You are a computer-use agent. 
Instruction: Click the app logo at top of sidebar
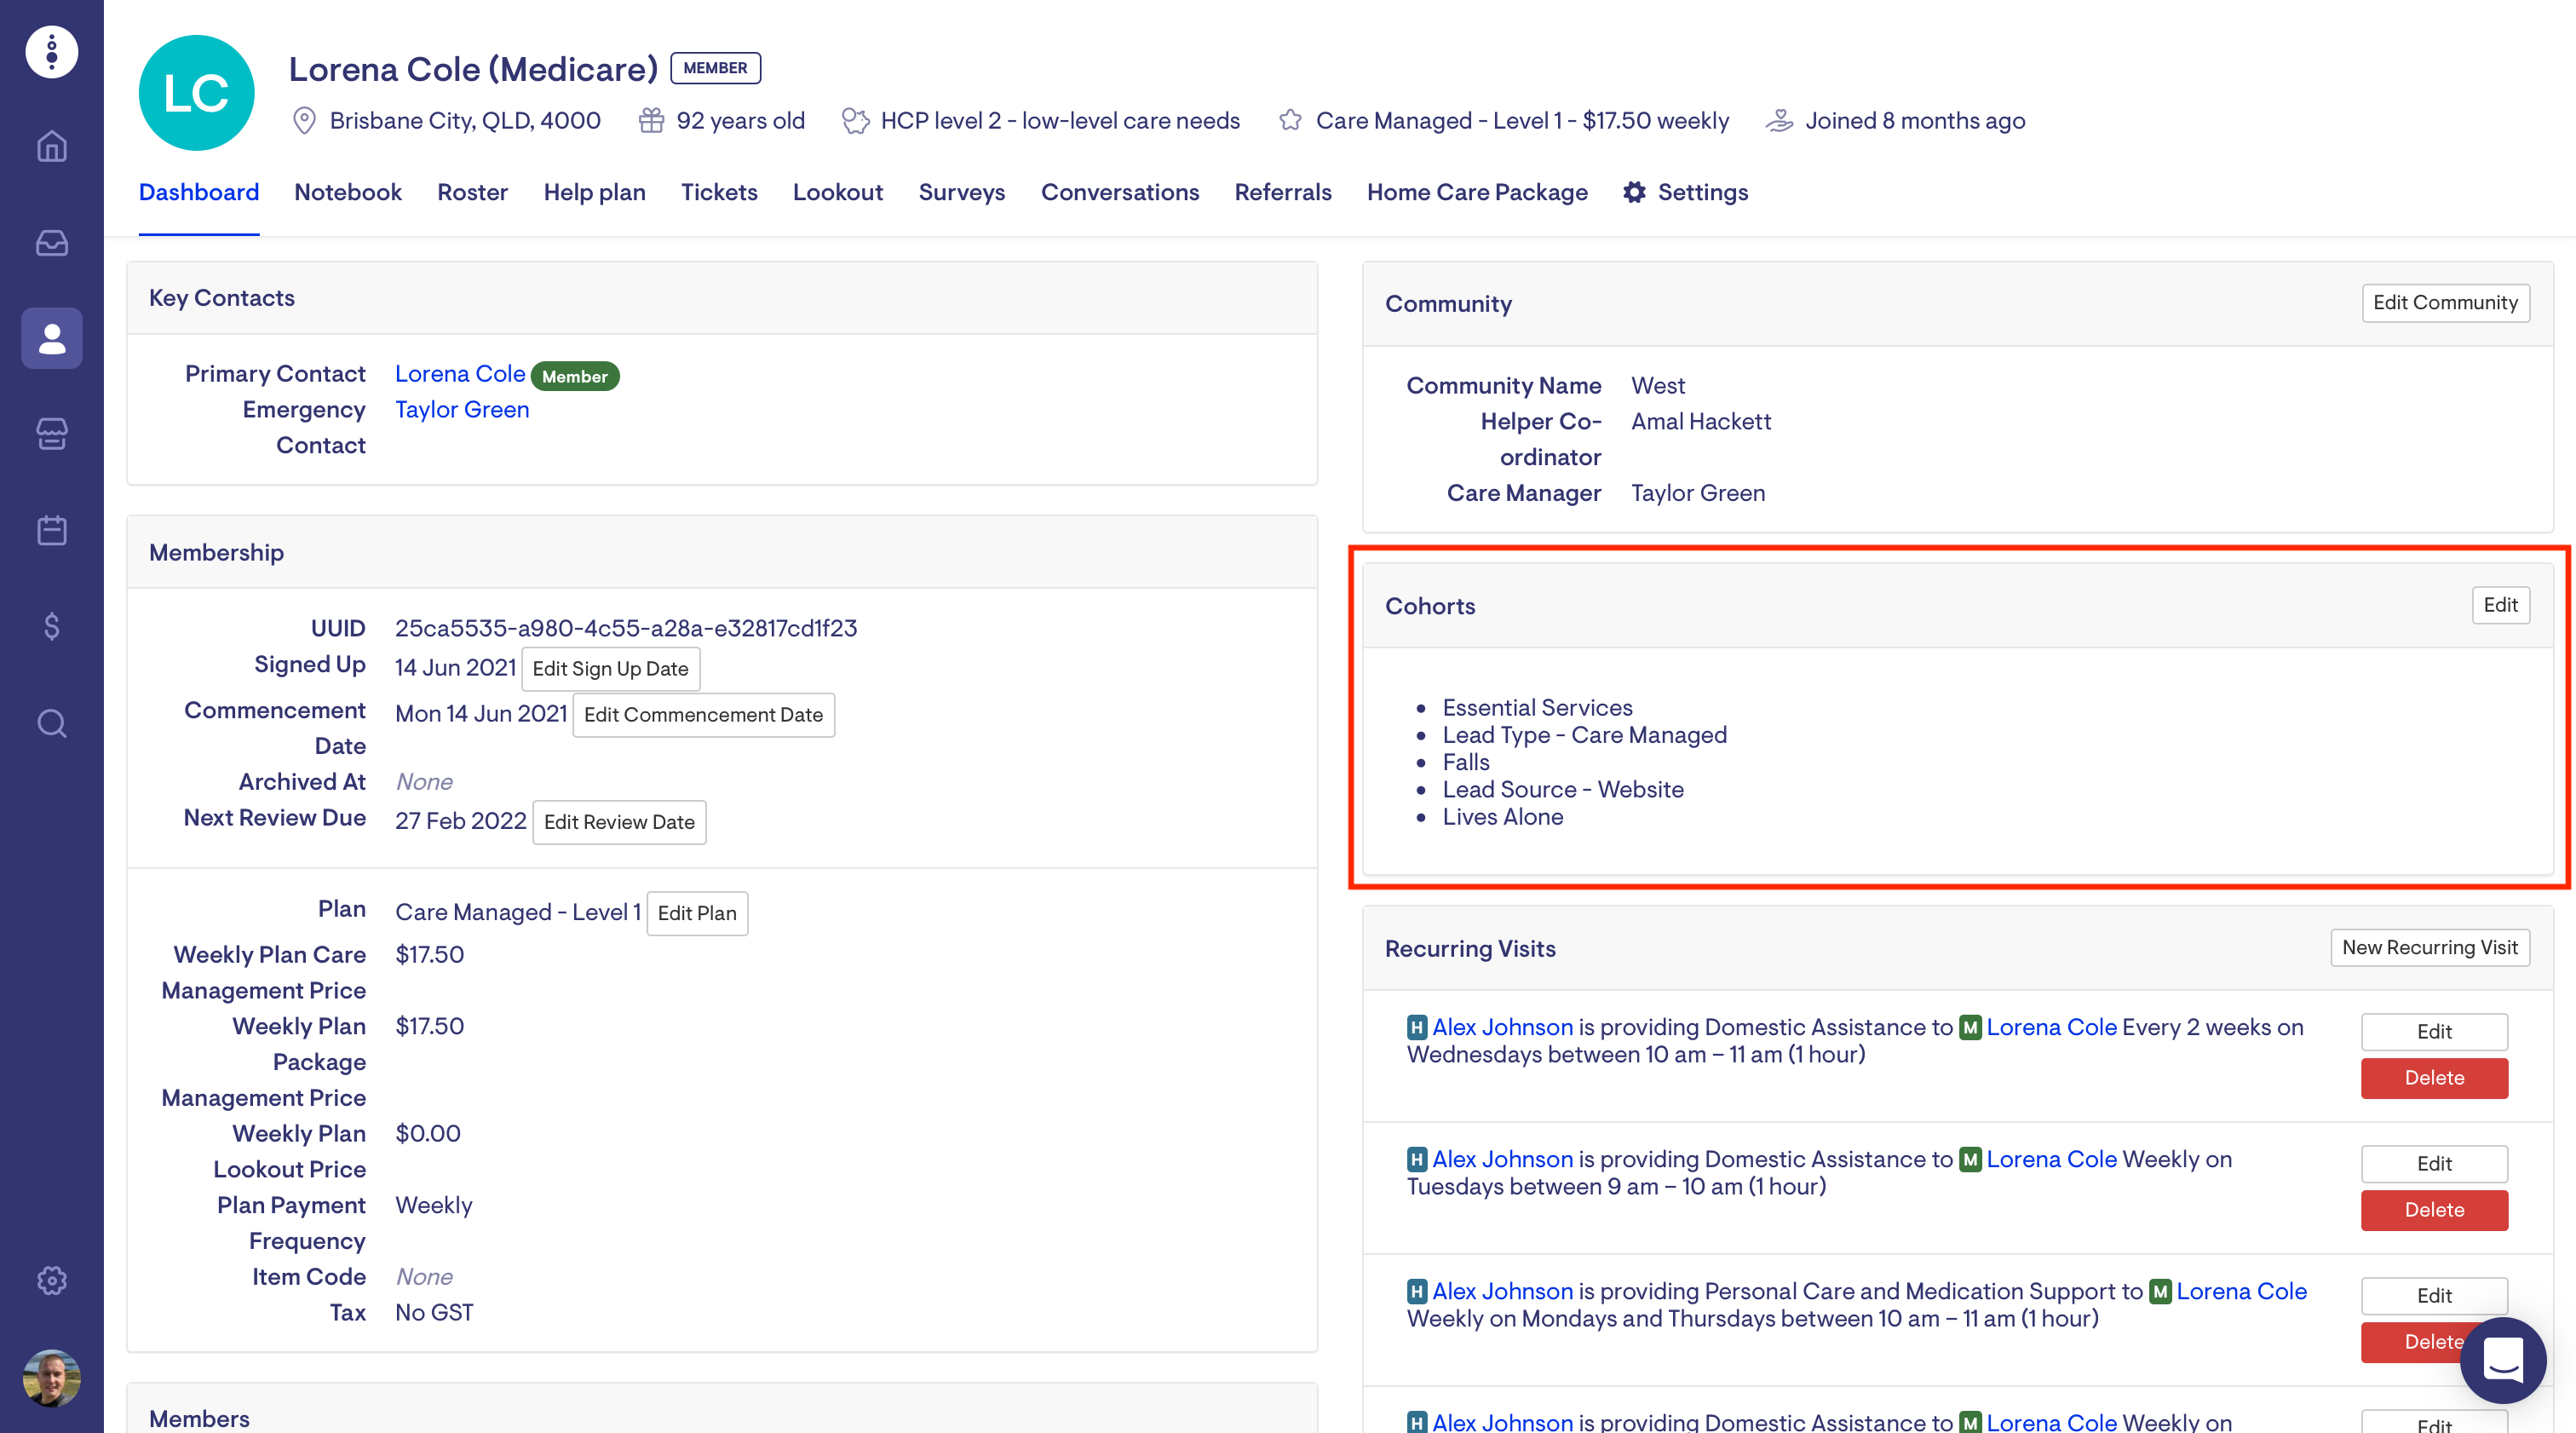[x=52, y=52]
